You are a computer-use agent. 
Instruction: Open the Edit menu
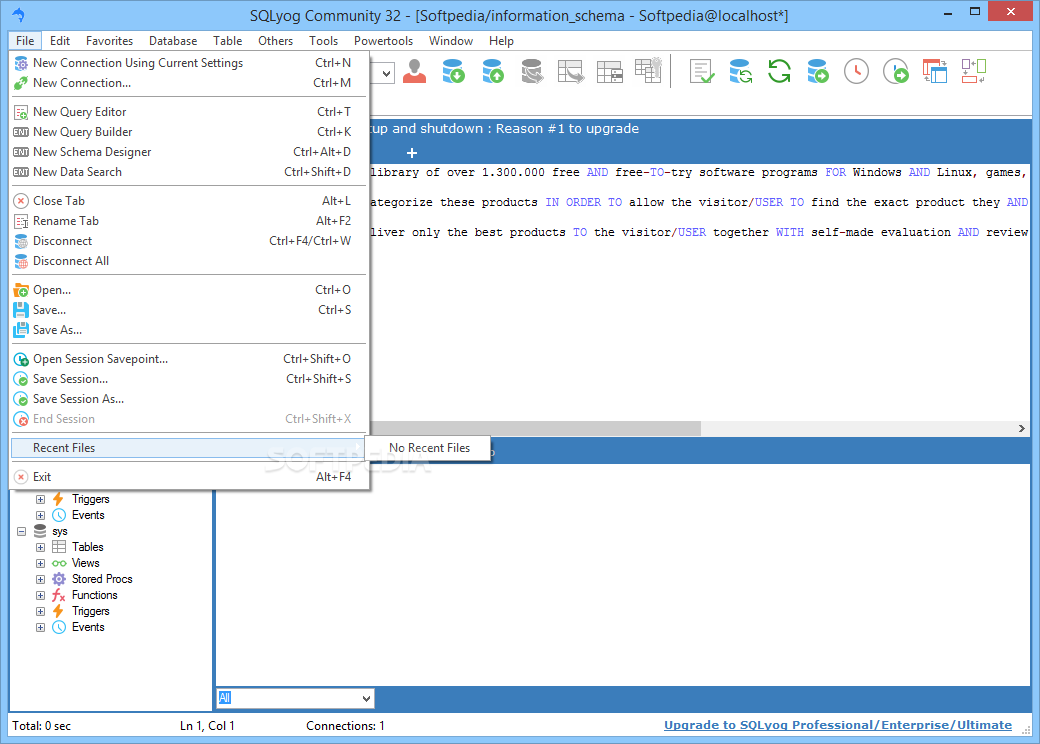click(60, 40)
